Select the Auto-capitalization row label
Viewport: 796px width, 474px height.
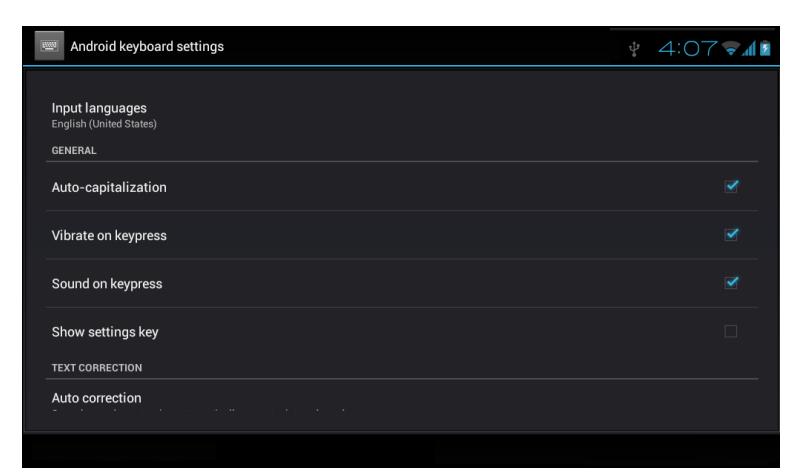109,188
